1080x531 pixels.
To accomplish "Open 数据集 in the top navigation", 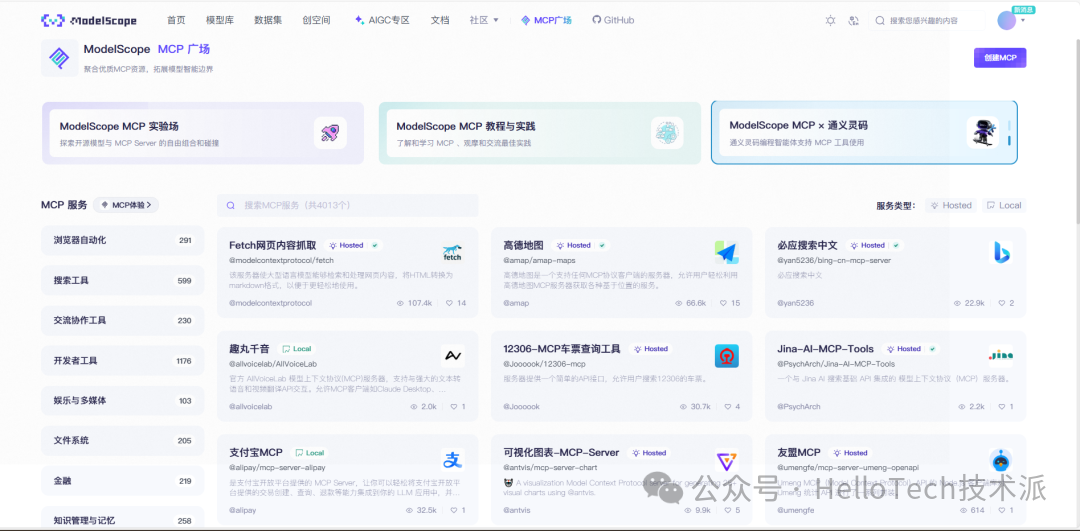I will 268,21.
